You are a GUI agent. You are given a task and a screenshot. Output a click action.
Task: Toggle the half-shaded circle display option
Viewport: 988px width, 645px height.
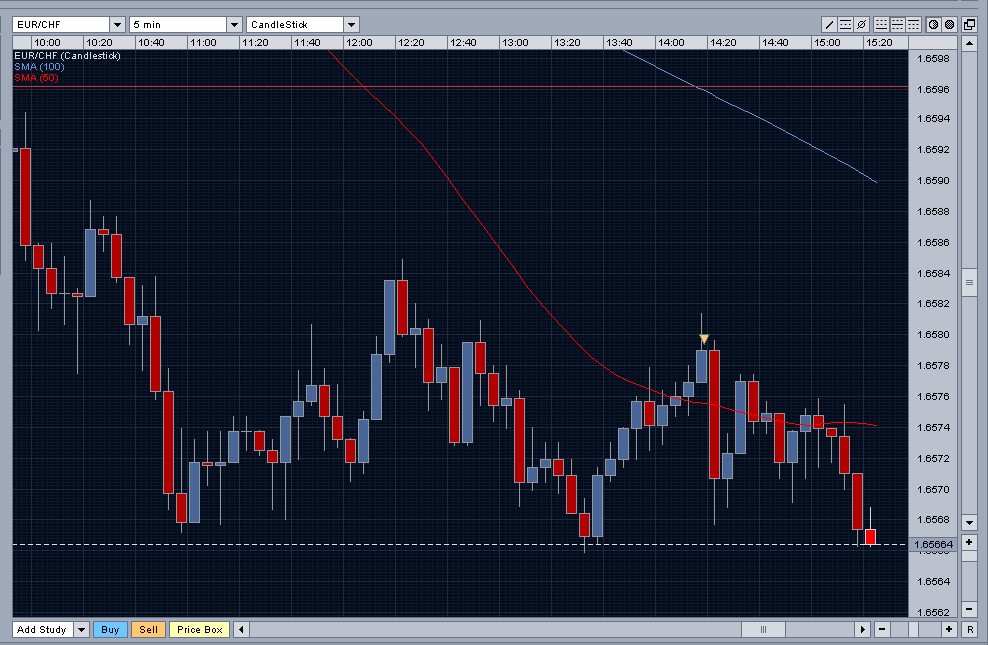[933, 25]
